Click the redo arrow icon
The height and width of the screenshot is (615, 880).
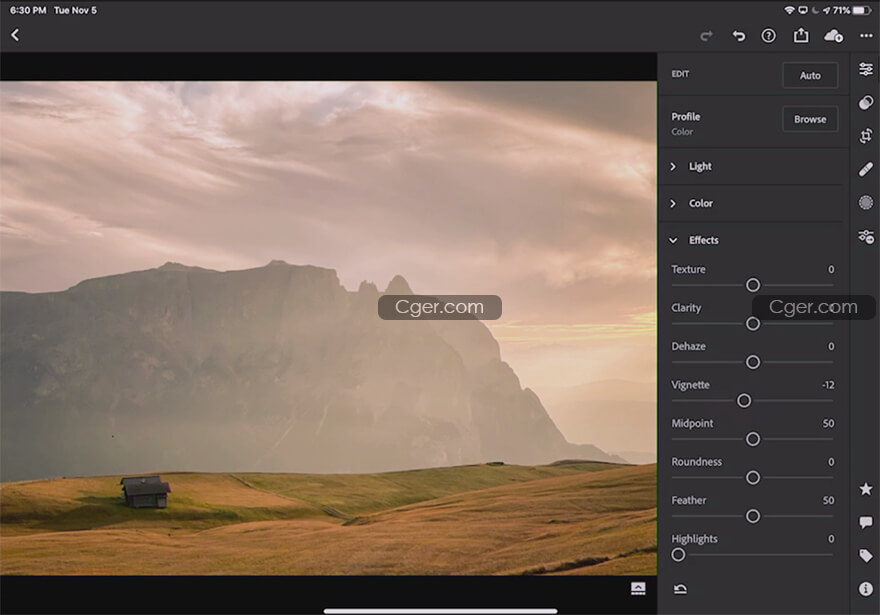click(707, 36)
